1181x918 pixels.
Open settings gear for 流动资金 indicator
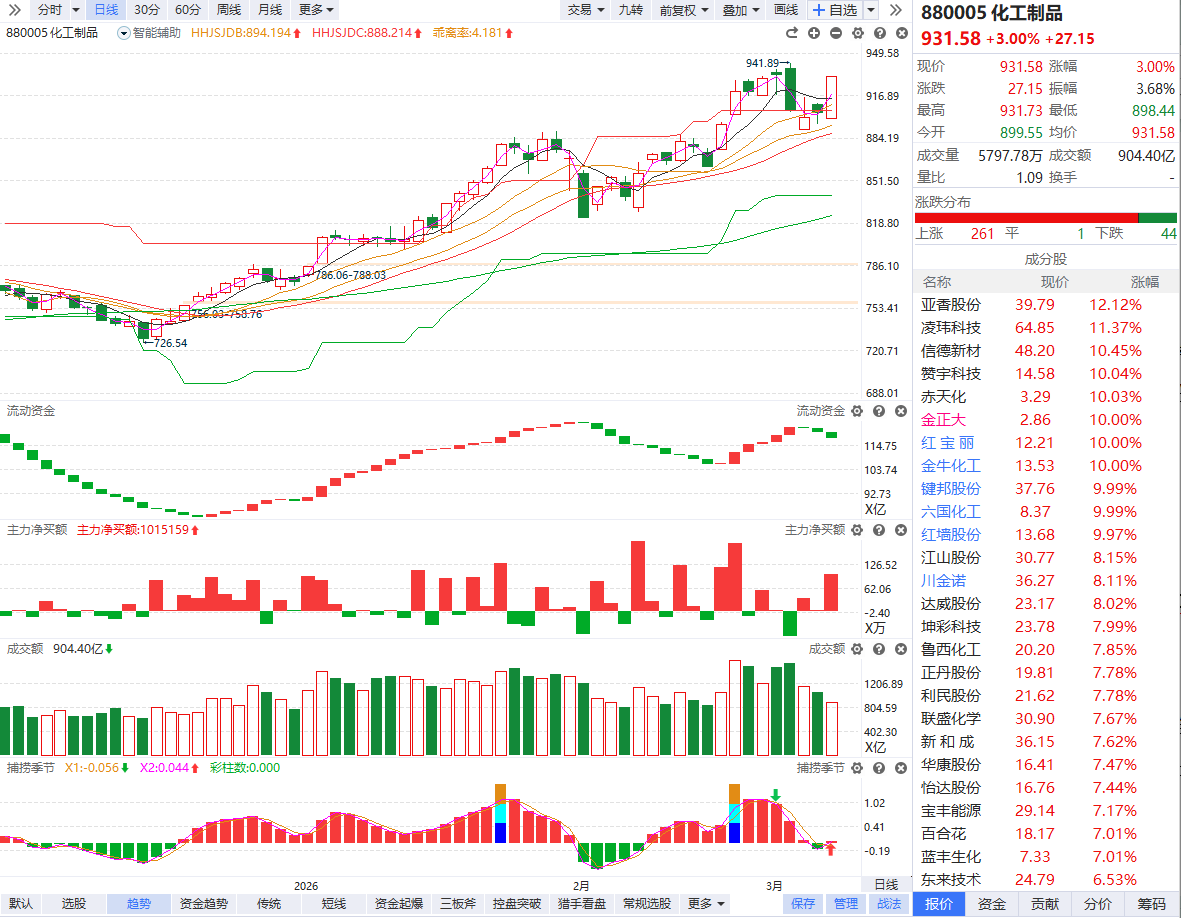pyautogui.click(x=857, y=411)
